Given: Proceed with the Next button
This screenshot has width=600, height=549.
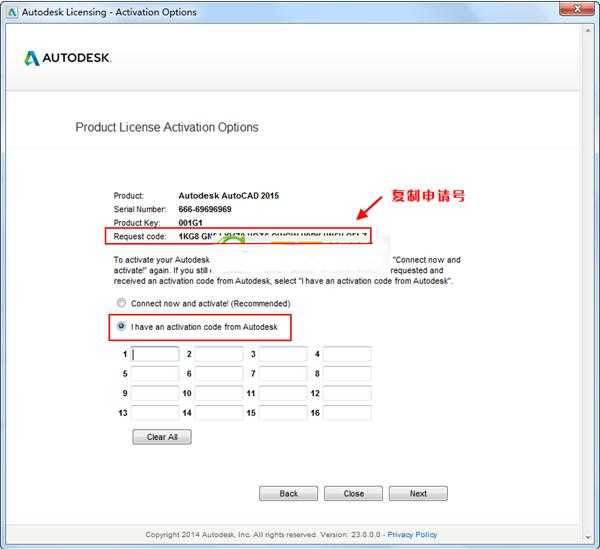Looking at the screenshot, I should [418, 494].
